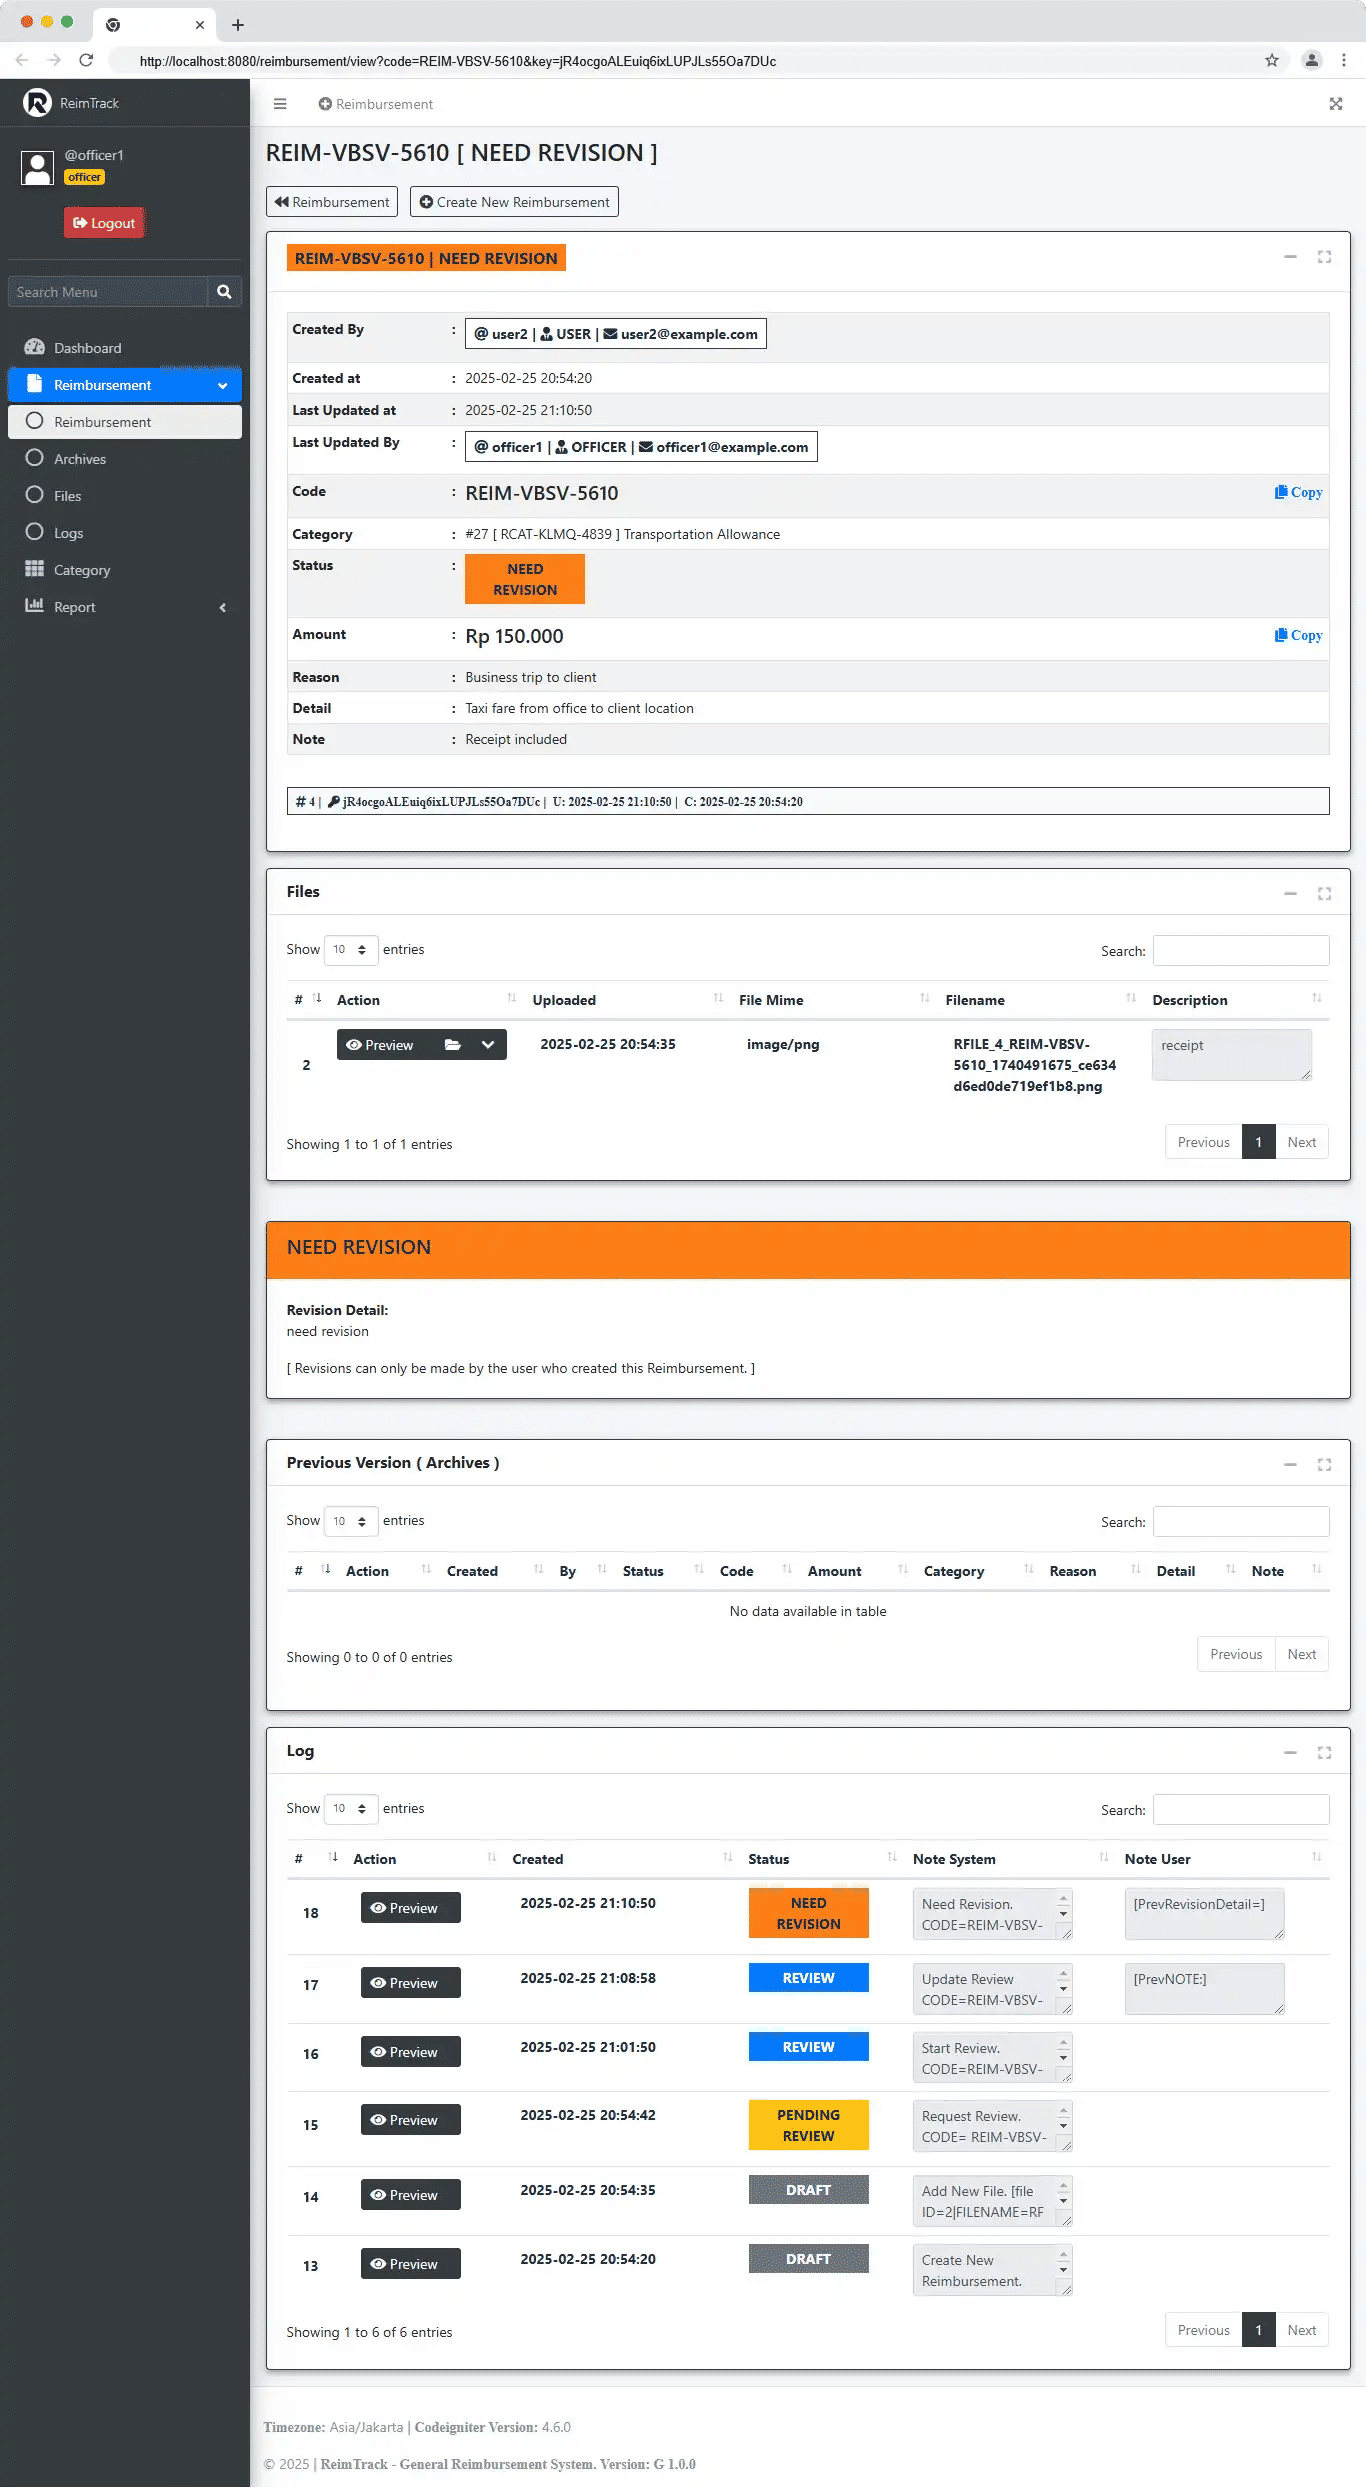Reload the browser page
The height and width of the screenshot is (2491, 1366).
[87, 61]
